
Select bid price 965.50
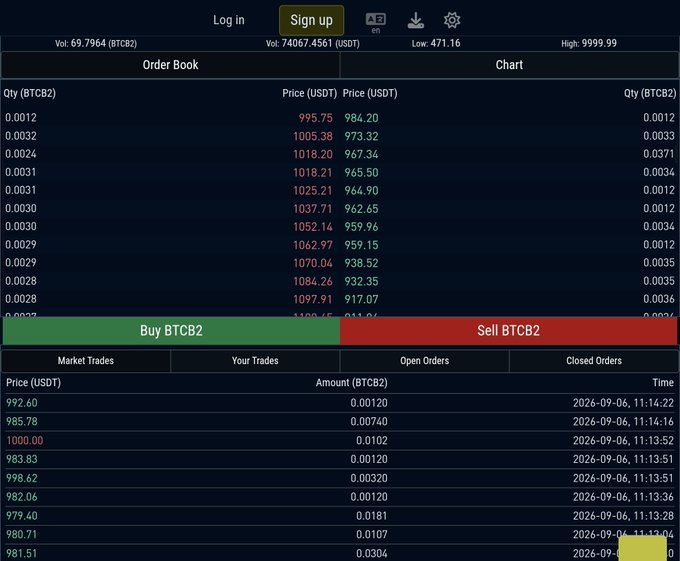tap(361, 173)
